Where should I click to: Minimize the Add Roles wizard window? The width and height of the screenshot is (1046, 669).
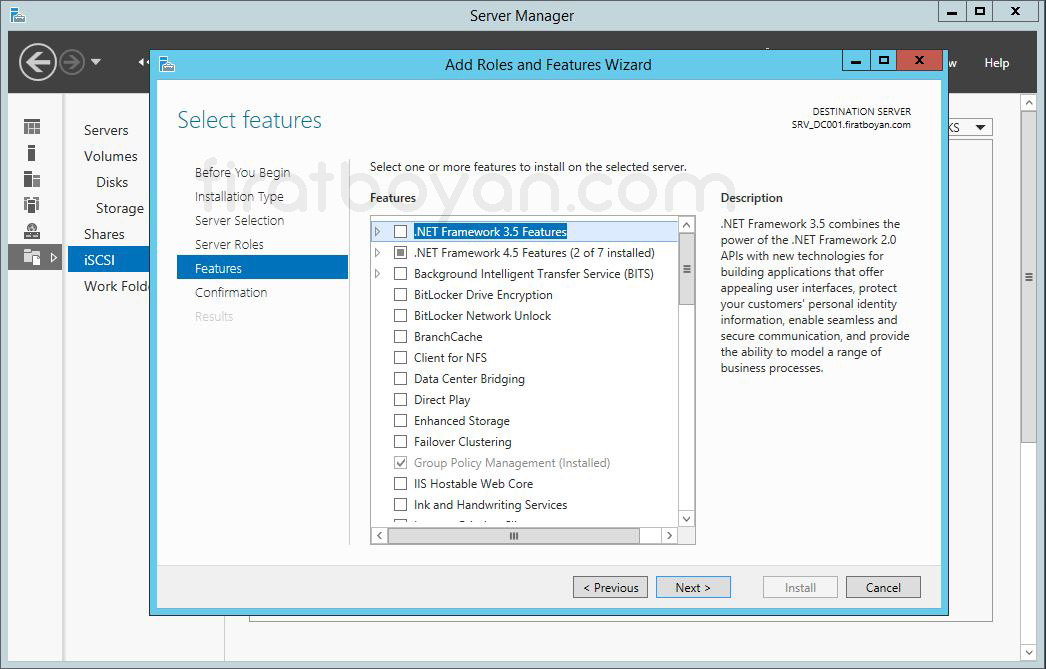pos(856,60)
